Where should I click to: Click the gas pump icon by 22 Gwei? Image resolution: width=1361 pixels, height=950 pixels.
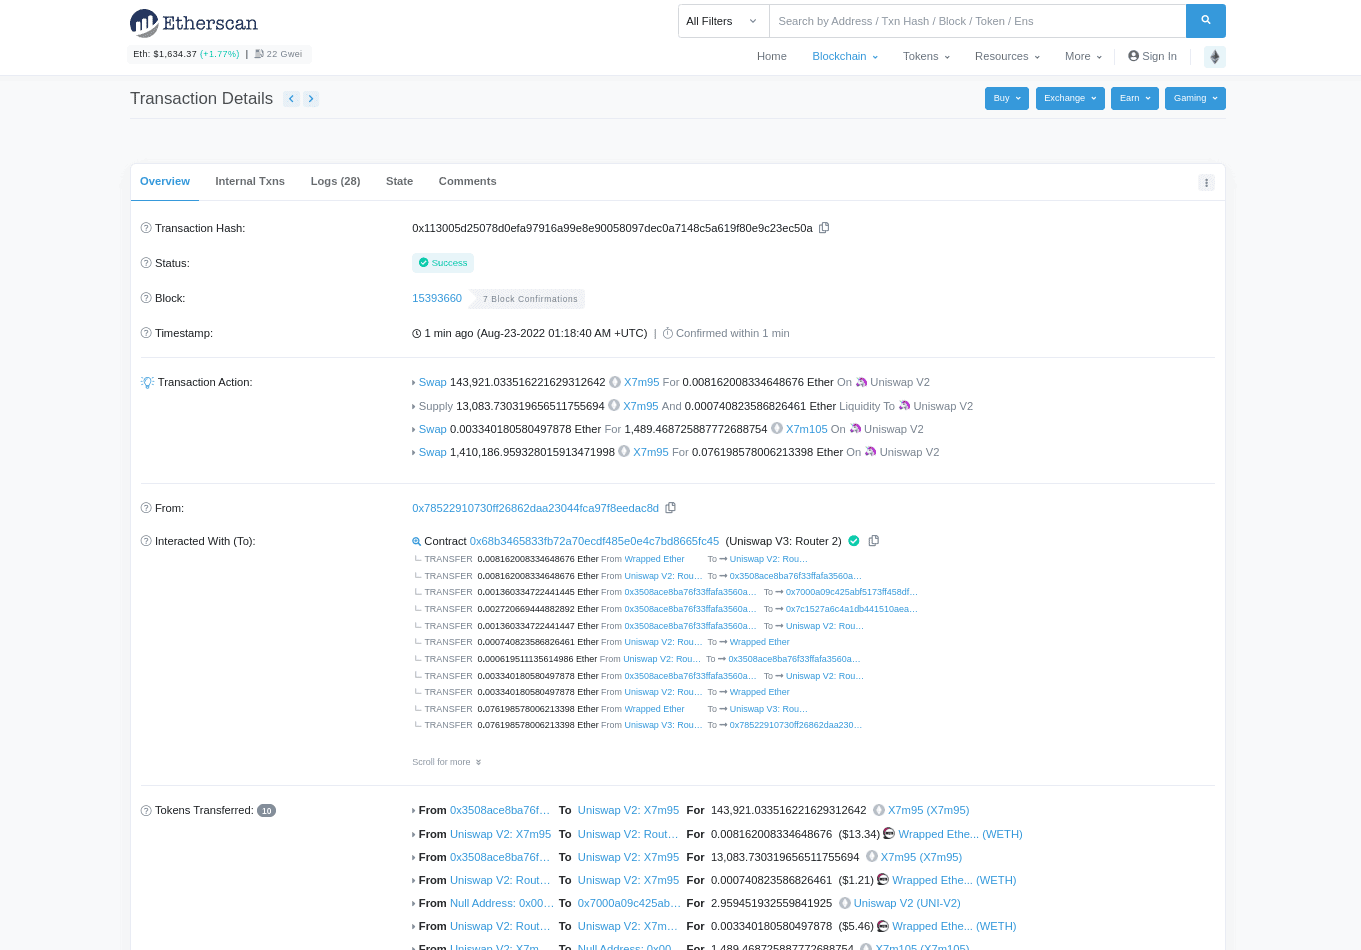pos(259,54)
